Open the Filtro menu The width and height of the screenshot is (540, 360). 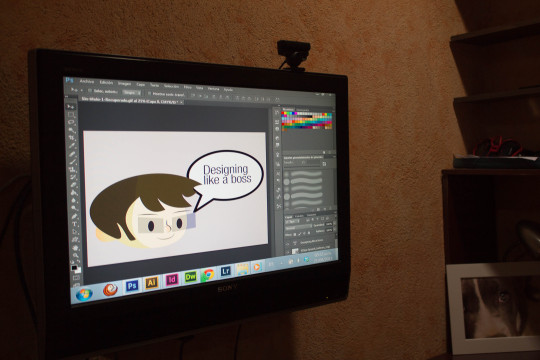point(187,87)
